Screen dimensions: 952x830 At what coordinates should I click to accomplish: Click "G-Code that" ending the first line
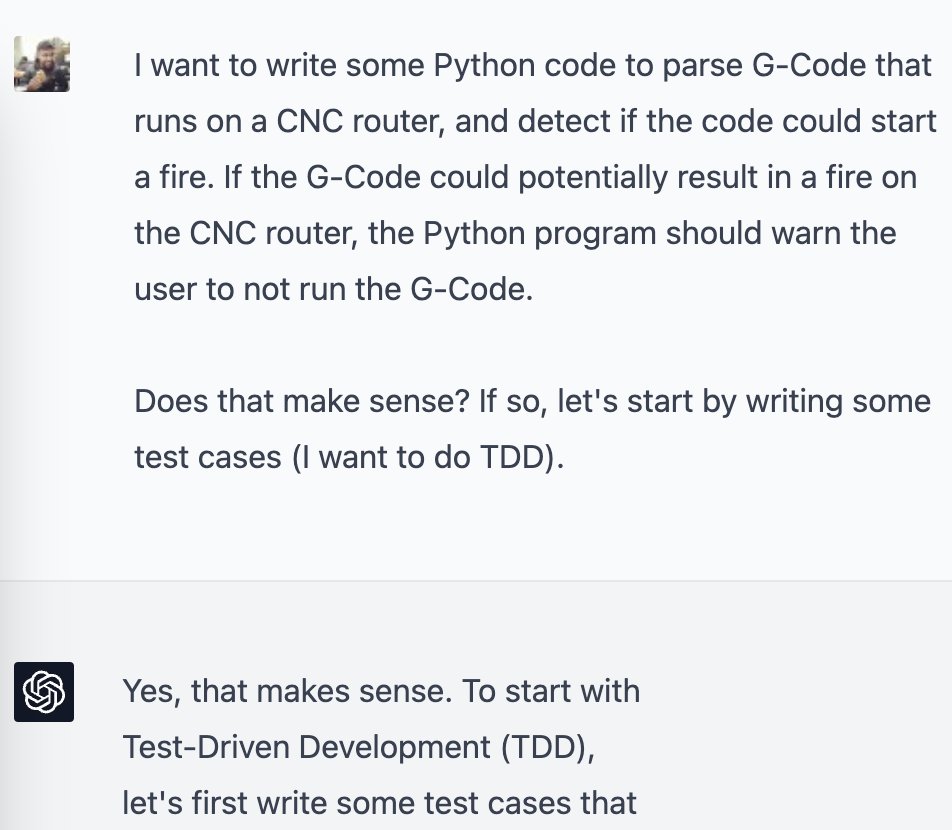pos(842,65)
